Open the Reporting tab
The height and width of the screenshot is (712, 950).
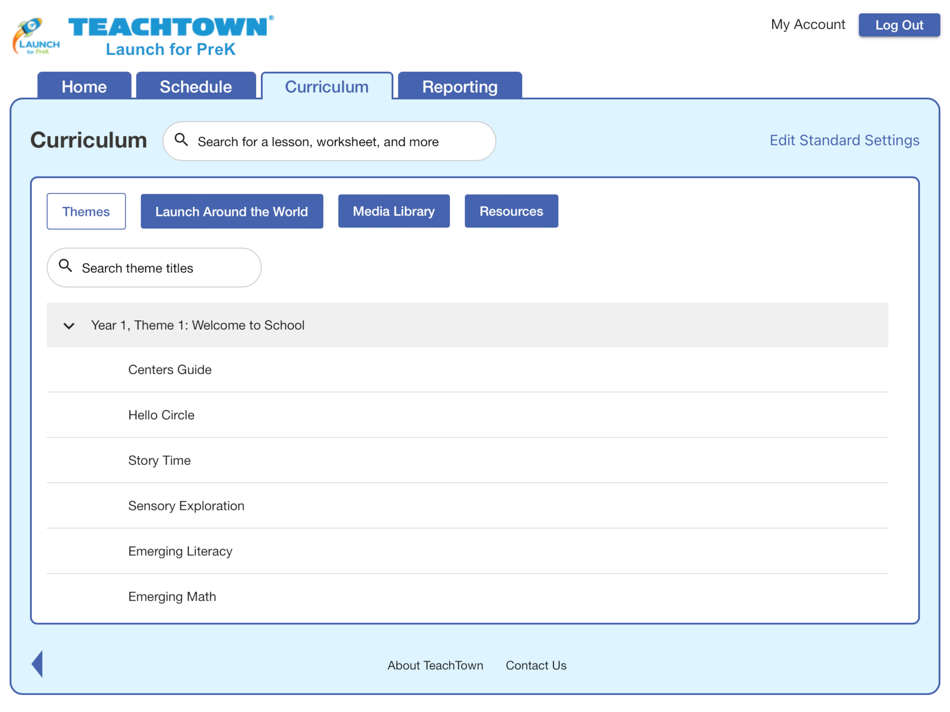click(459, 86)
